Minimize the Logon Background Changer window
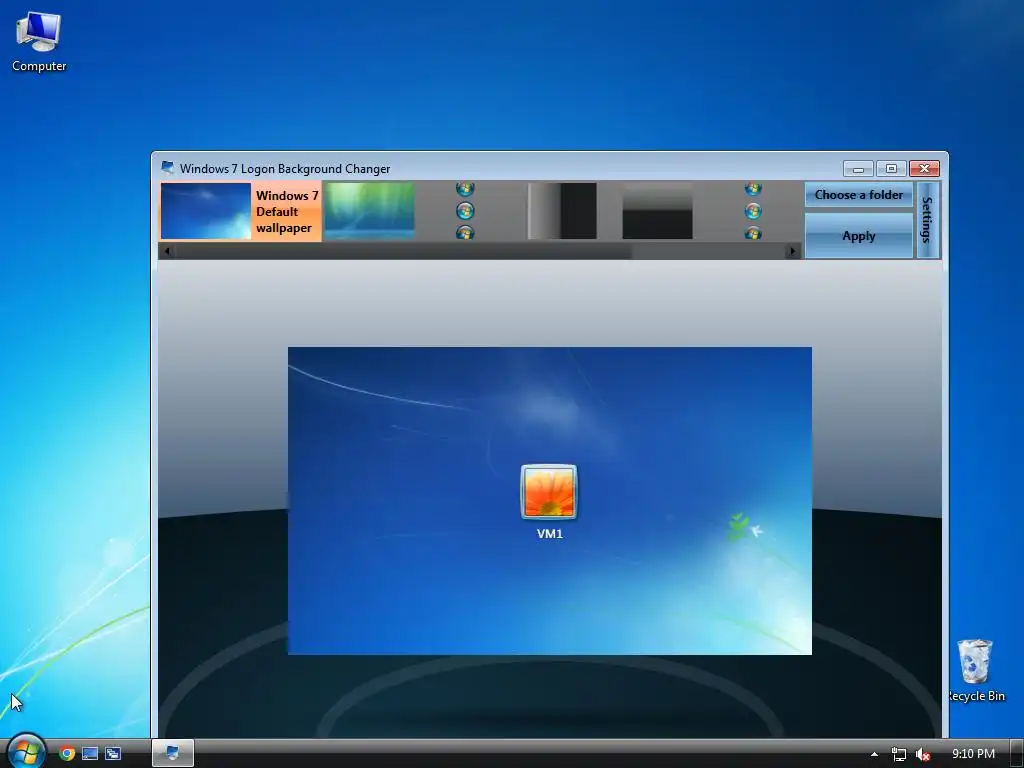The image size is (1024, 768). 858,168
